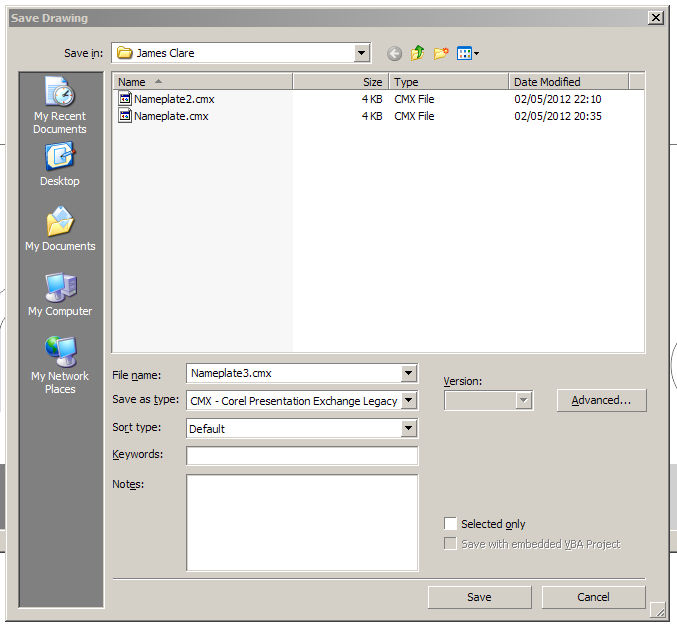This screenshot has height=626, width=677.
Task: Expand the Save as type dropdown
Action: click(x=408, y=400)
